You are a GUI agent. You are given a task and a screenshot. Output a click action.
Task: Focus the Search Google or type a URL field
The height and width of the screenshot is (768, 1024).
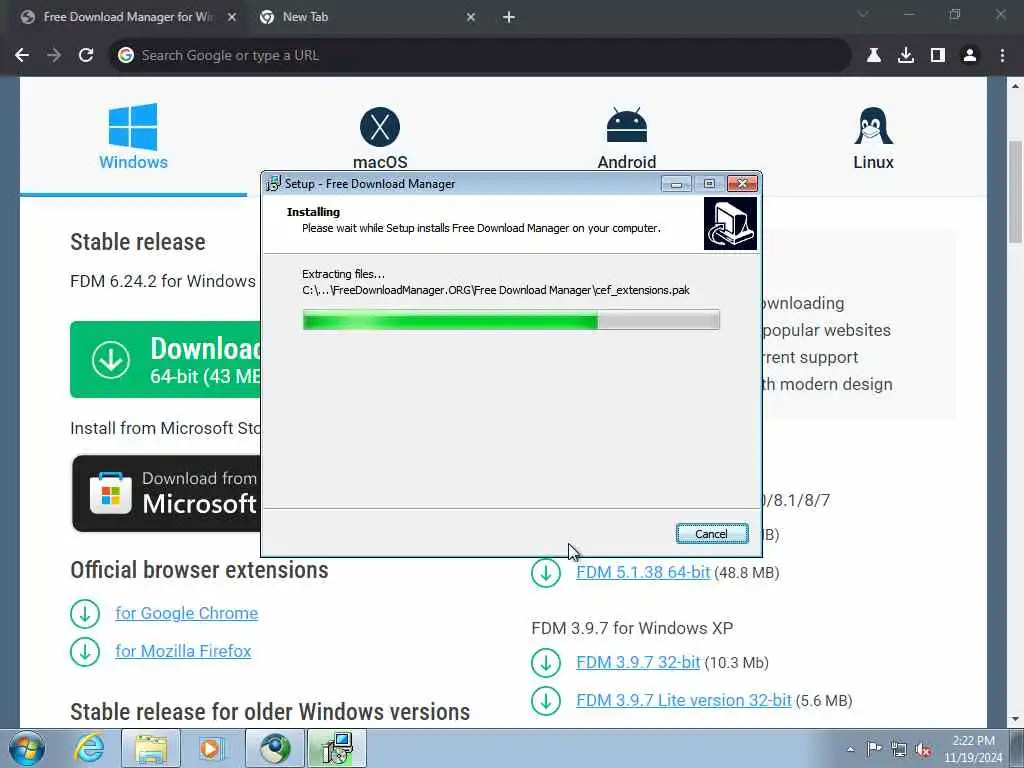coord(480,56)
